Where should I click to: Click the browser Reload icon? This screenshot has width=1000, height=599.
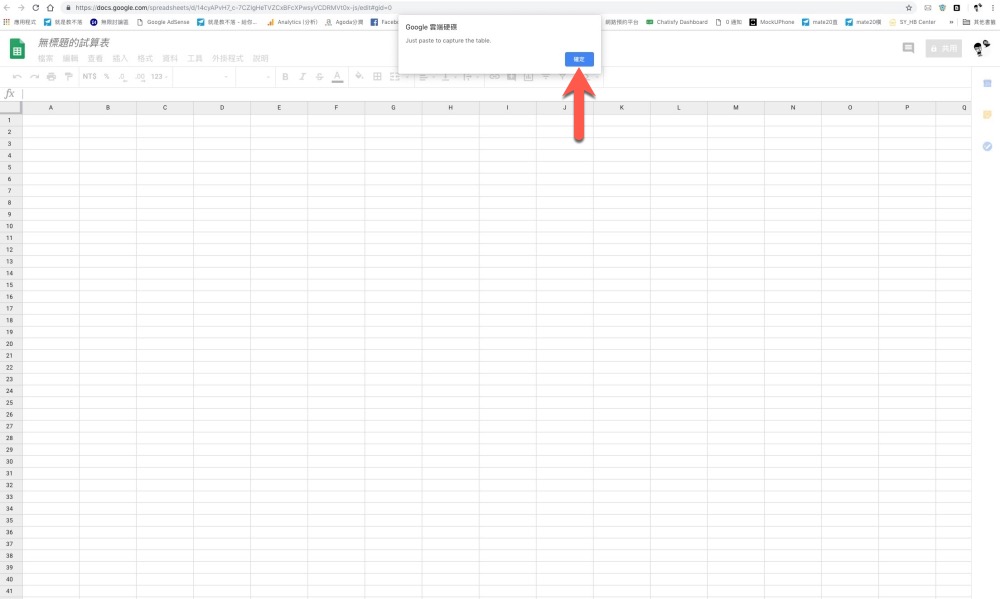[x=36, y=8]
